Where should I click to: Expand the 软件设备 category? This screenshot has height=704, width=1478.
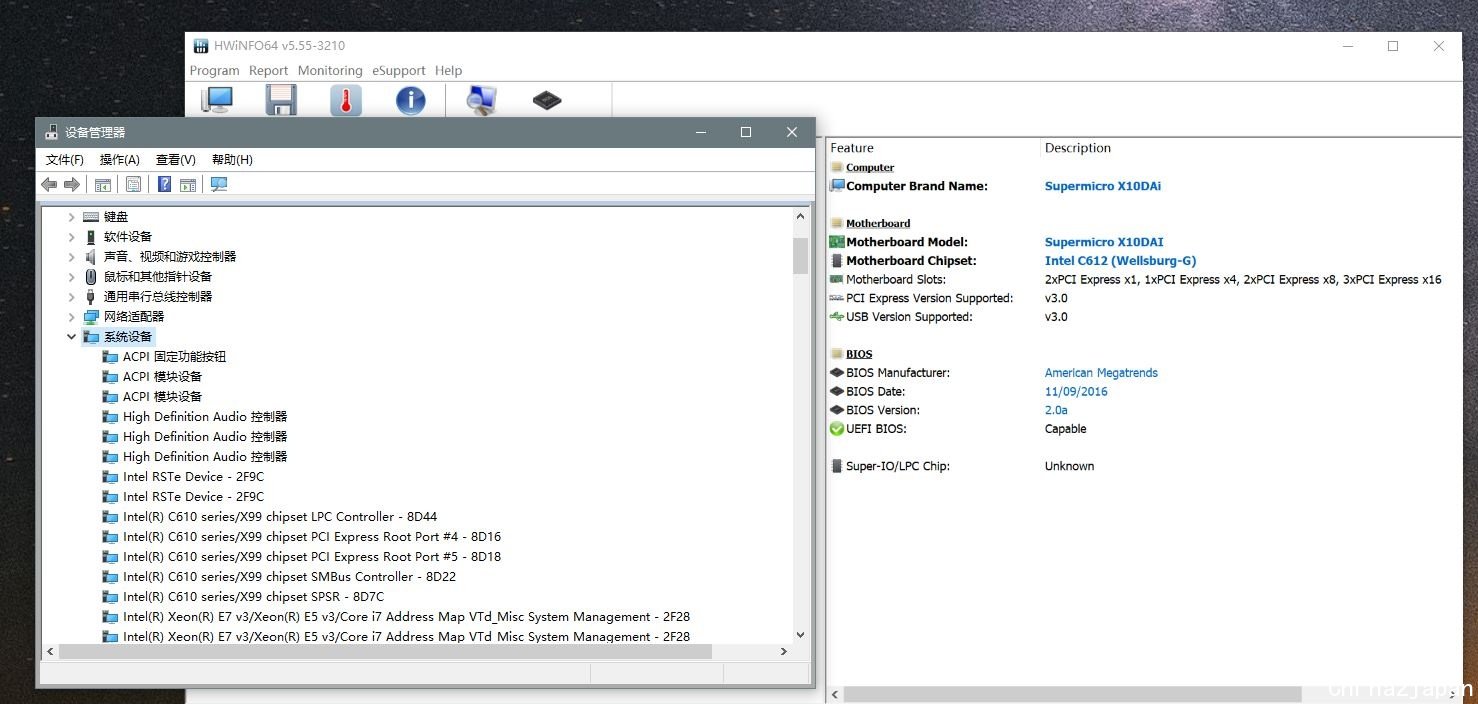(x=71, y=237)
